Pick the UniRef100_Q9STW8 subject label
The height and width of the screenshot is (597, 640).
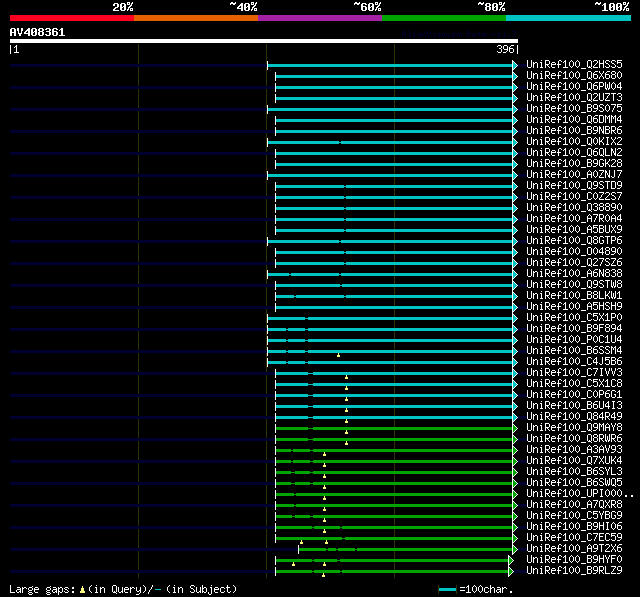pyautogui.click(x=574, y=285)
